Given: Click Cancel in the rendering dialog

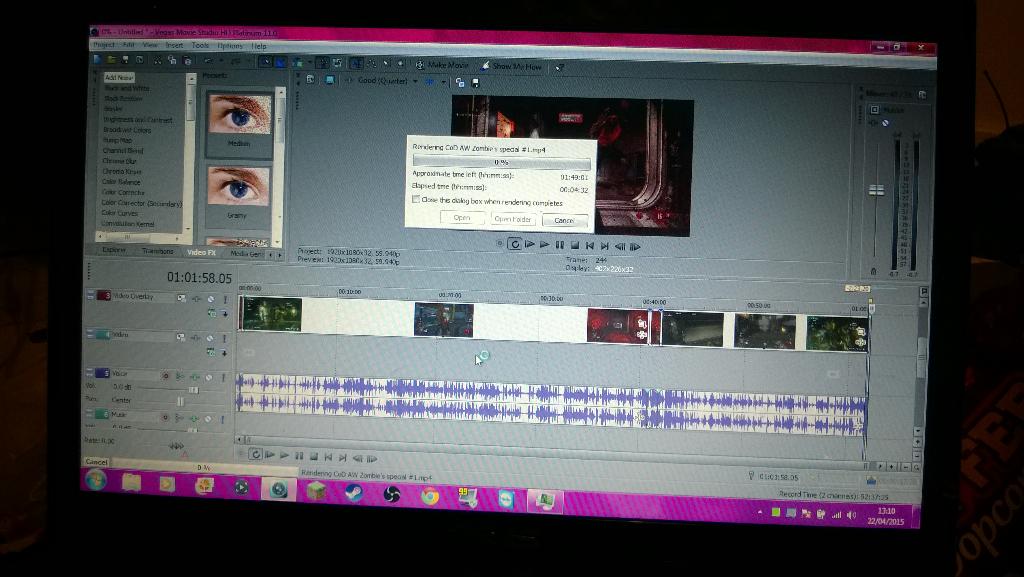Looking at the screenshot, I should 564,221.
